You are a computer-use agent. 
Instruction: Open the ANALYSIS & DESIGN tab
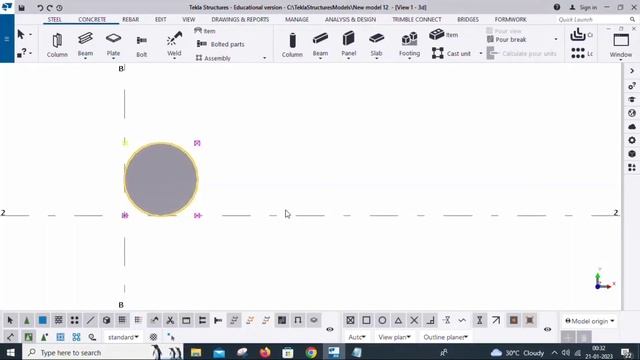tap(350, 19)
